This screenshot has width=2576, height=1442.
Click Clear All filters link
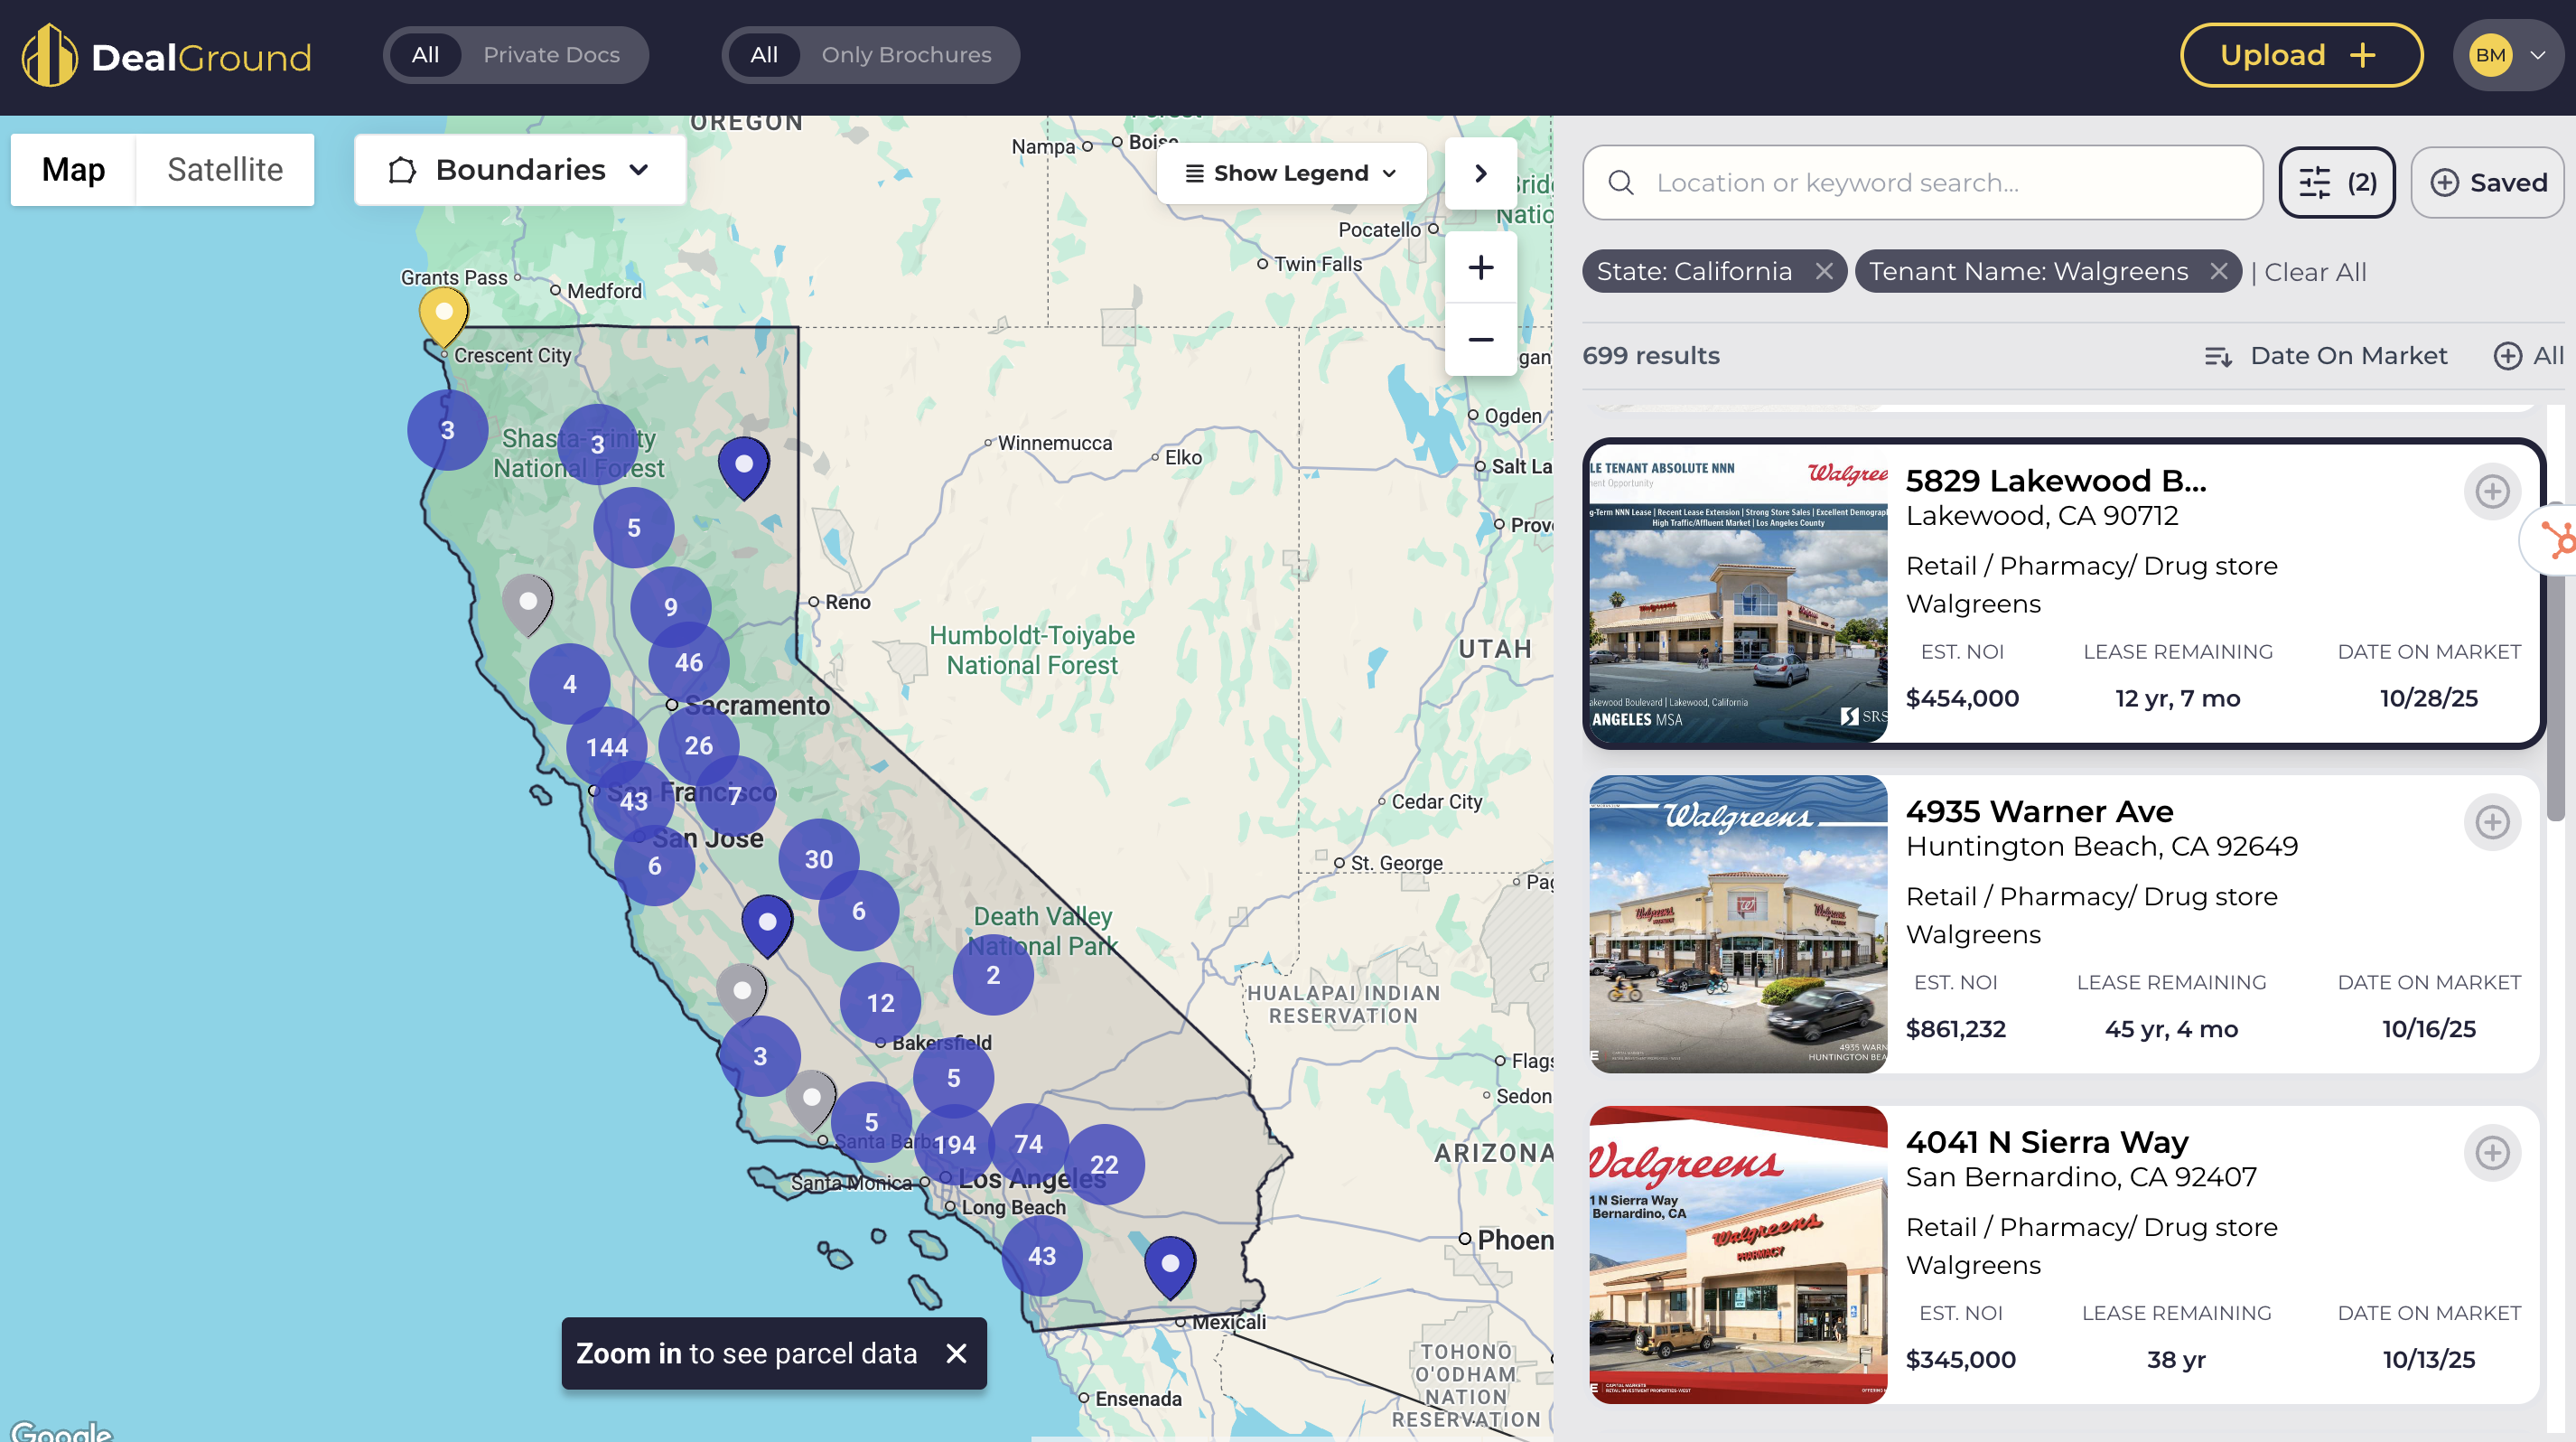pos(2314,272)
